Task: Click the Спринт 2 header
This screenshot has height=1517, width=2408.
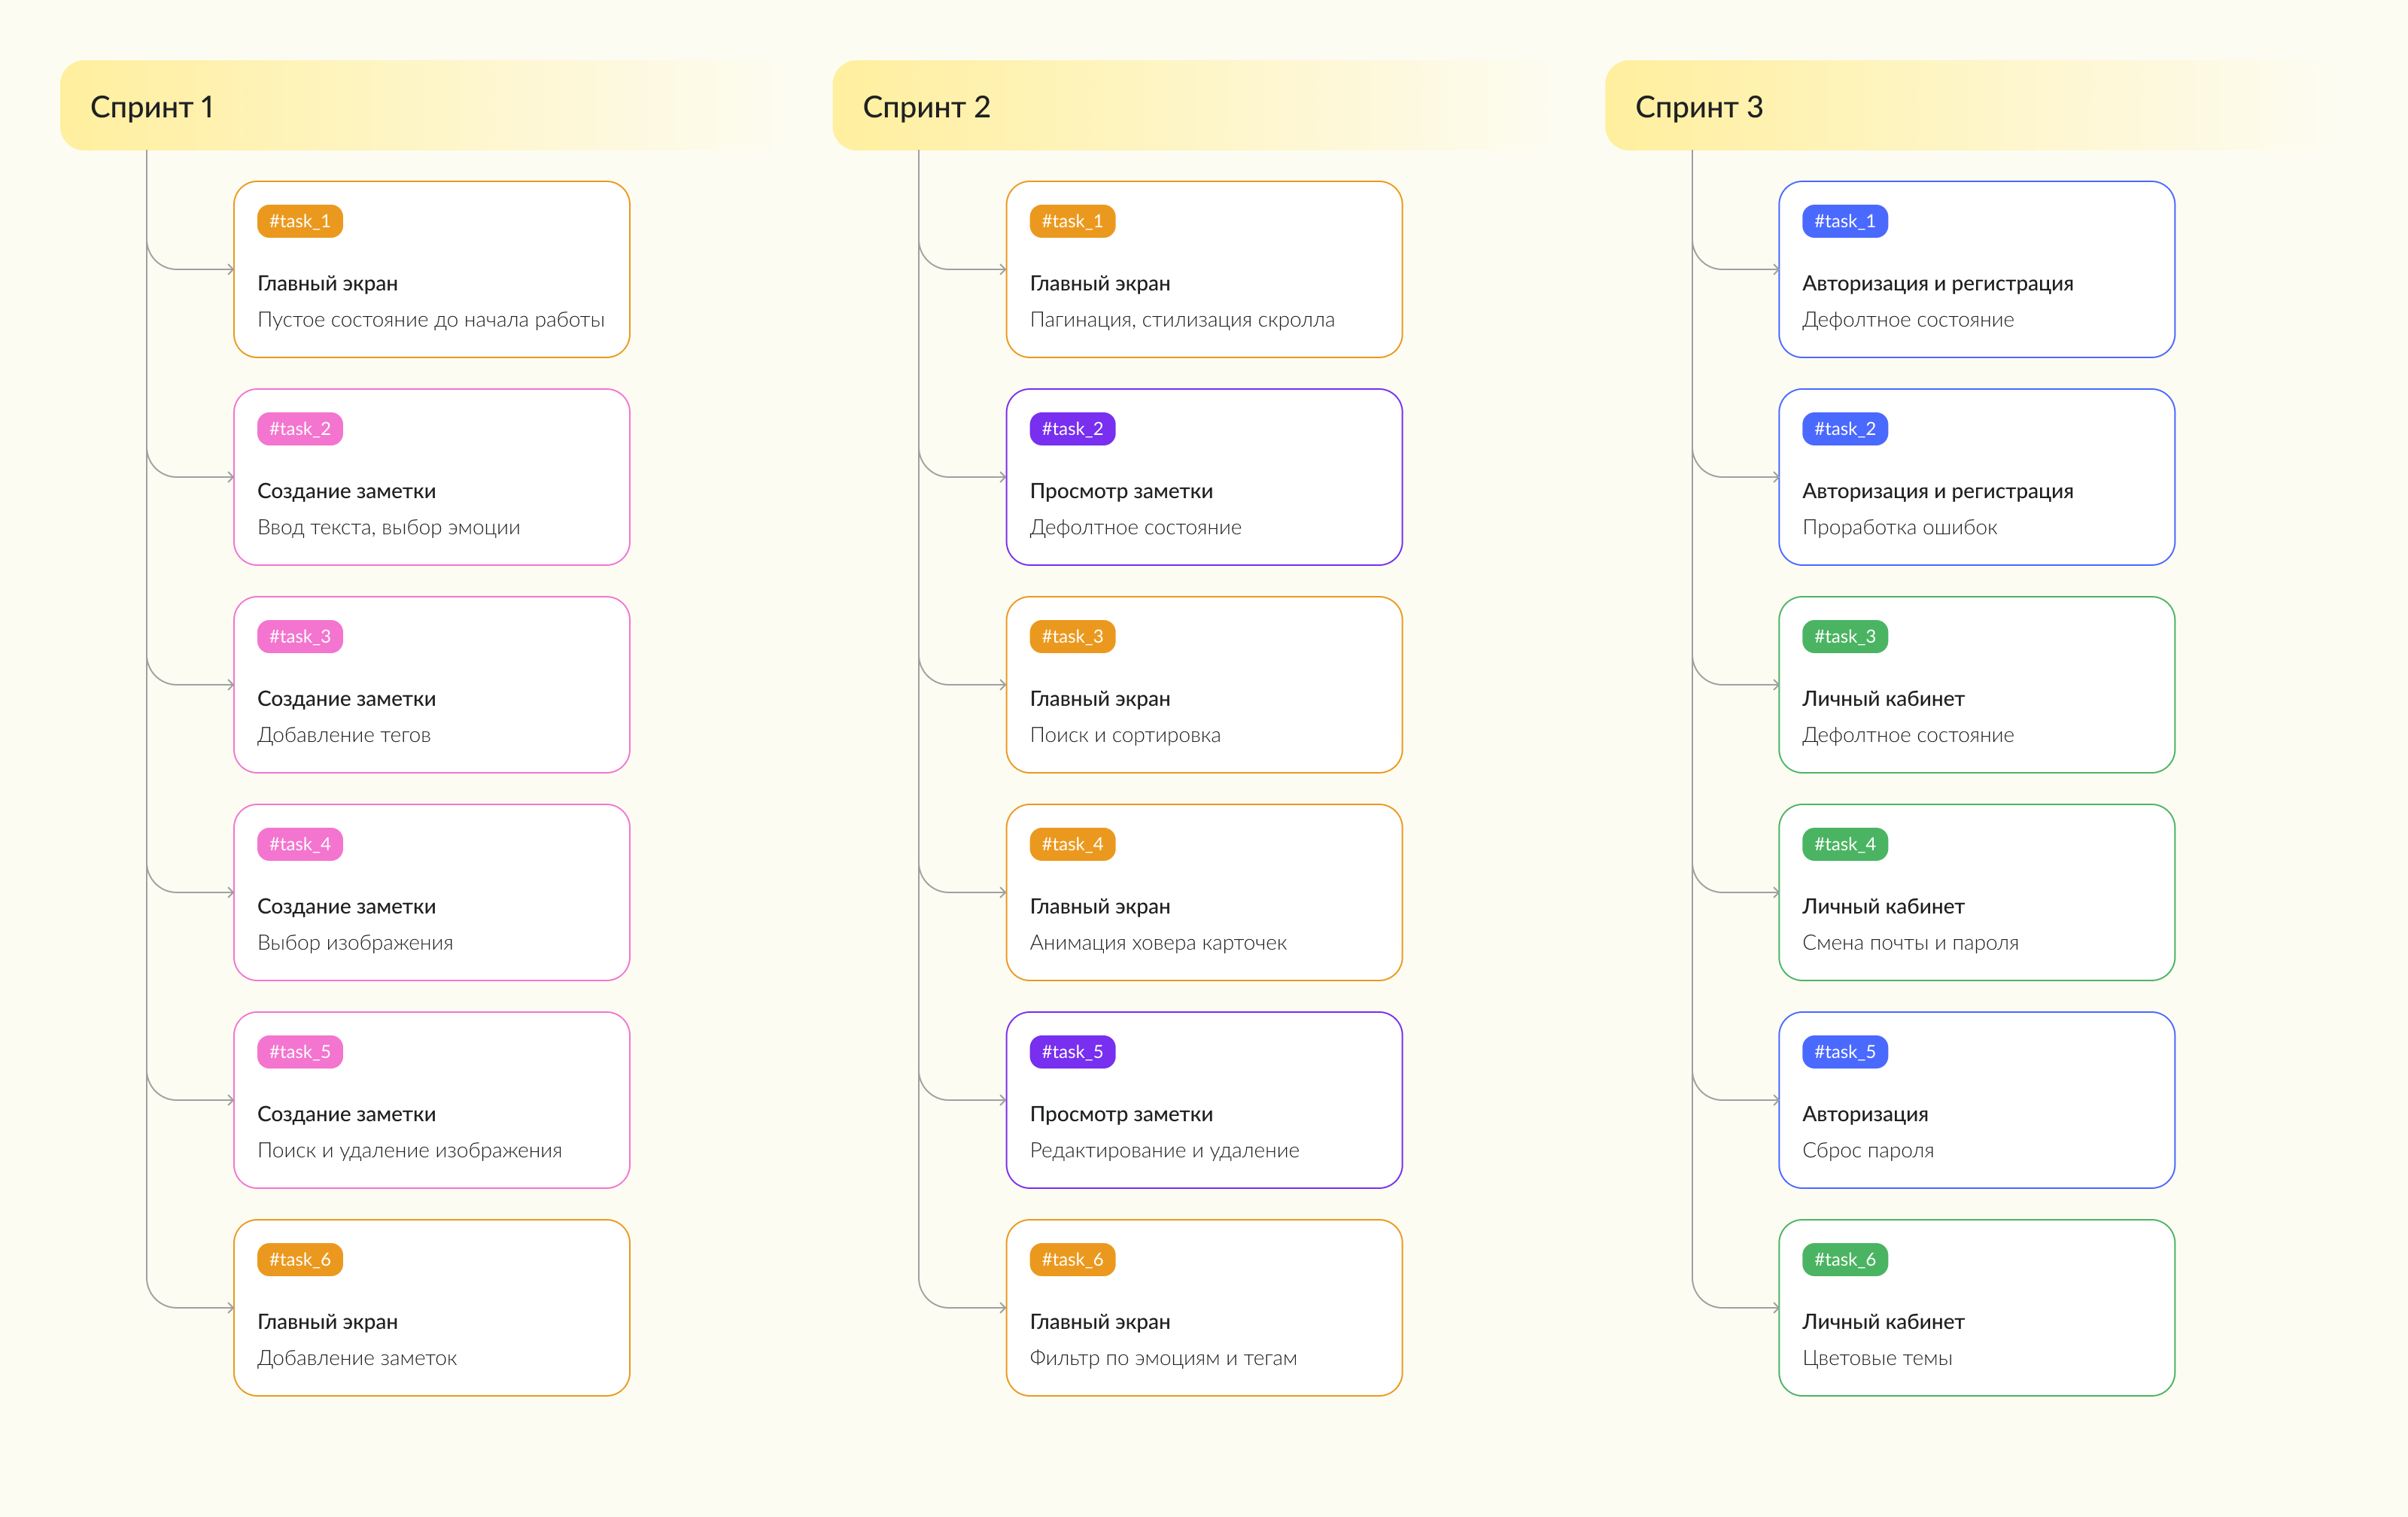Action: [926, 107]
